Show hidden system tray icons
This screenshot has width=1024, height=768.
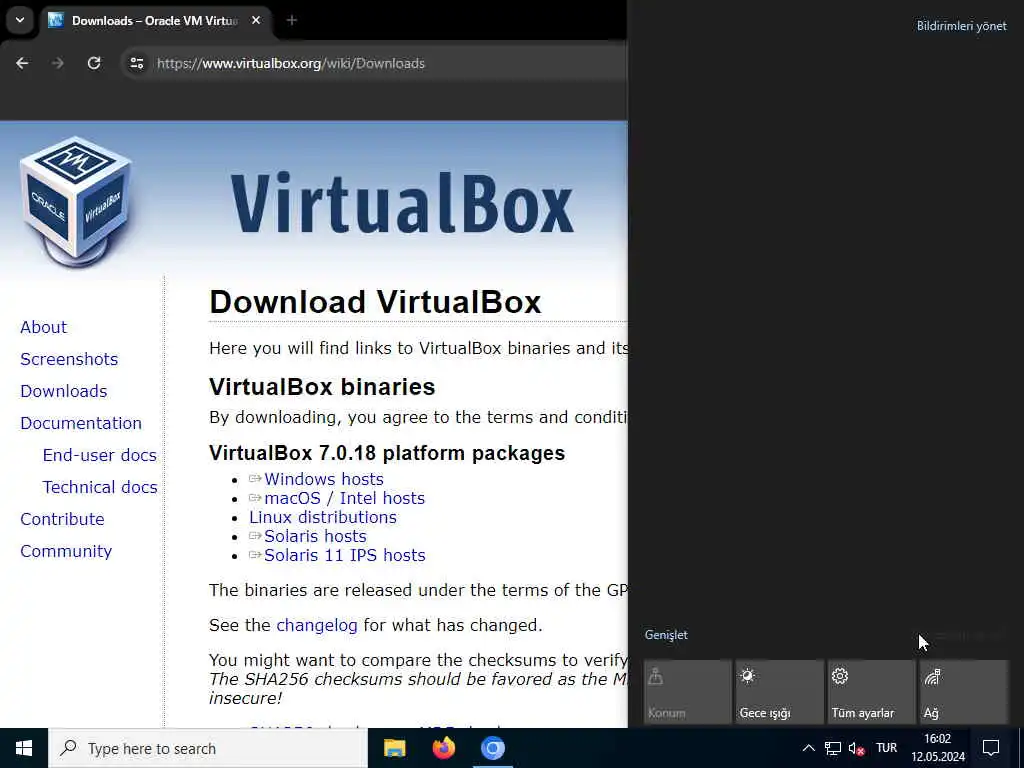click(808, 748)
